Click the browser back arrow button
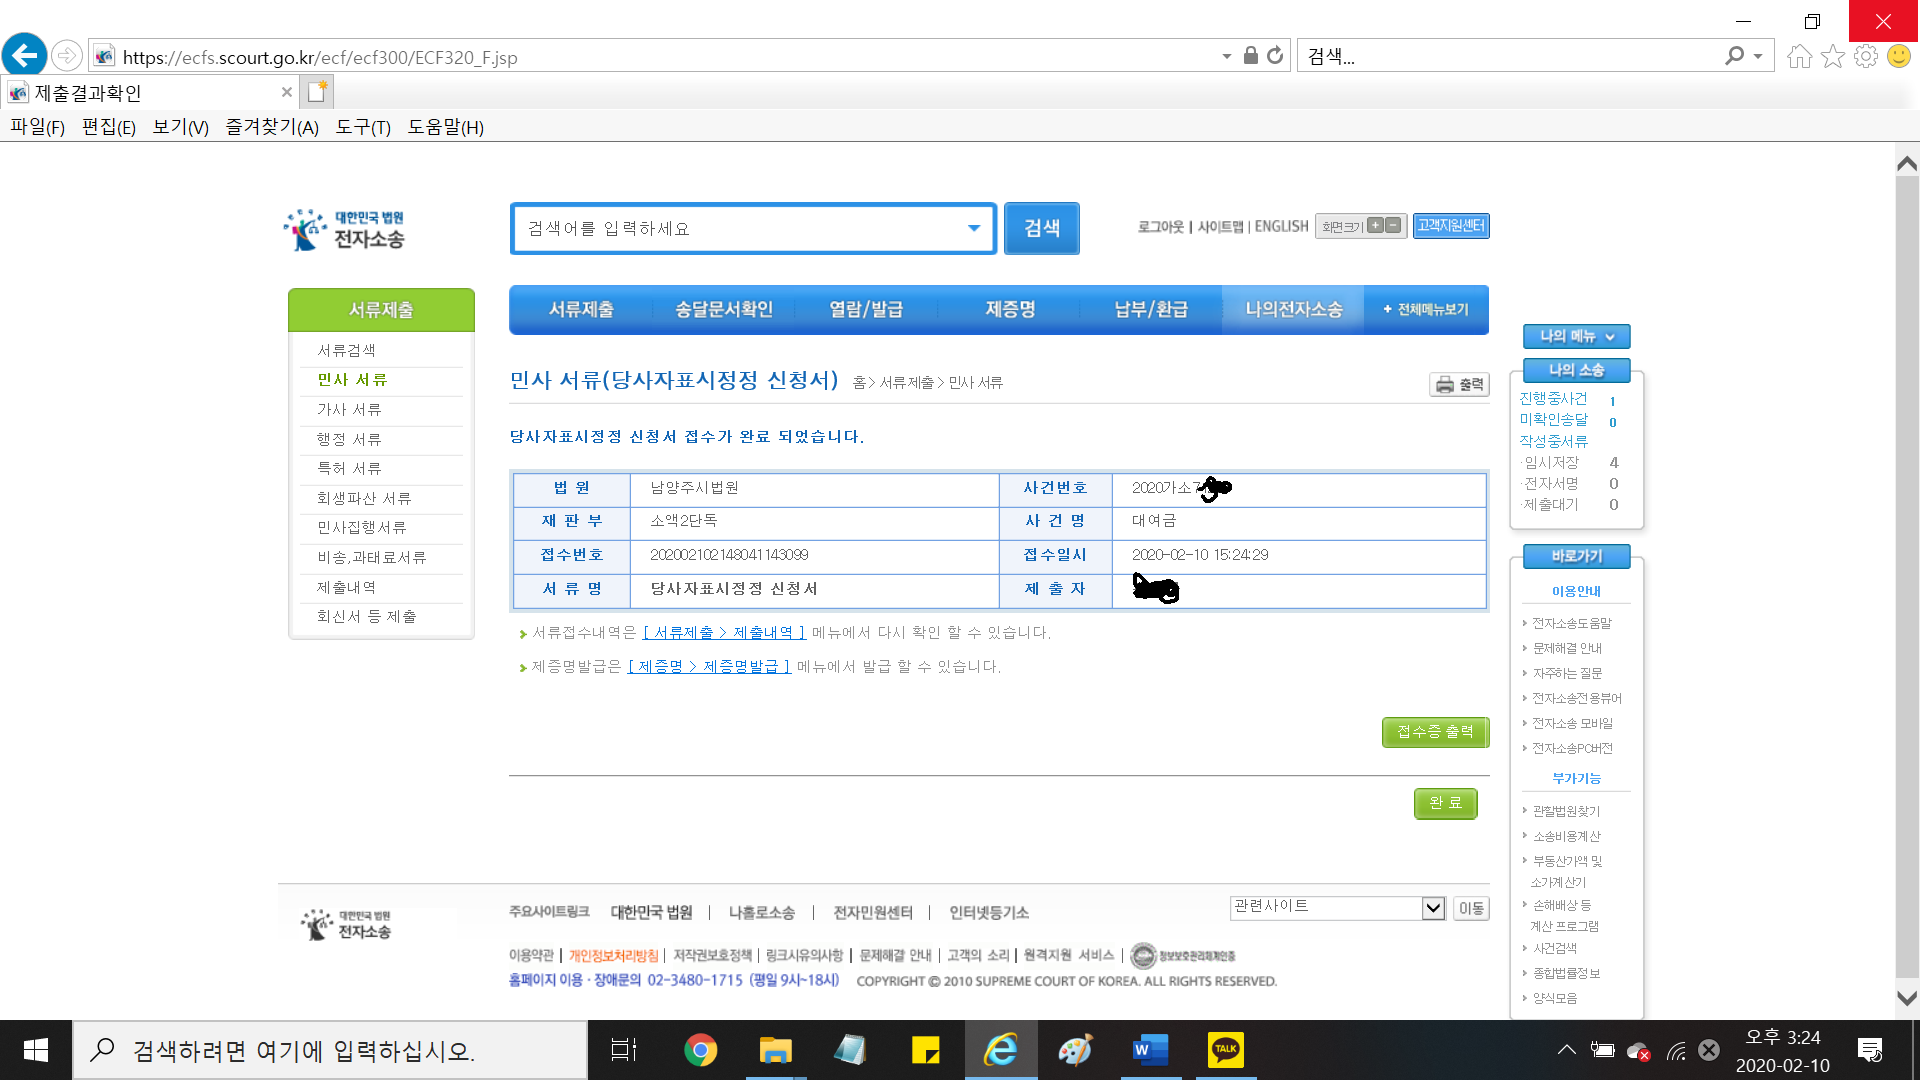1920x1080 pixels. tap(24, 55)
